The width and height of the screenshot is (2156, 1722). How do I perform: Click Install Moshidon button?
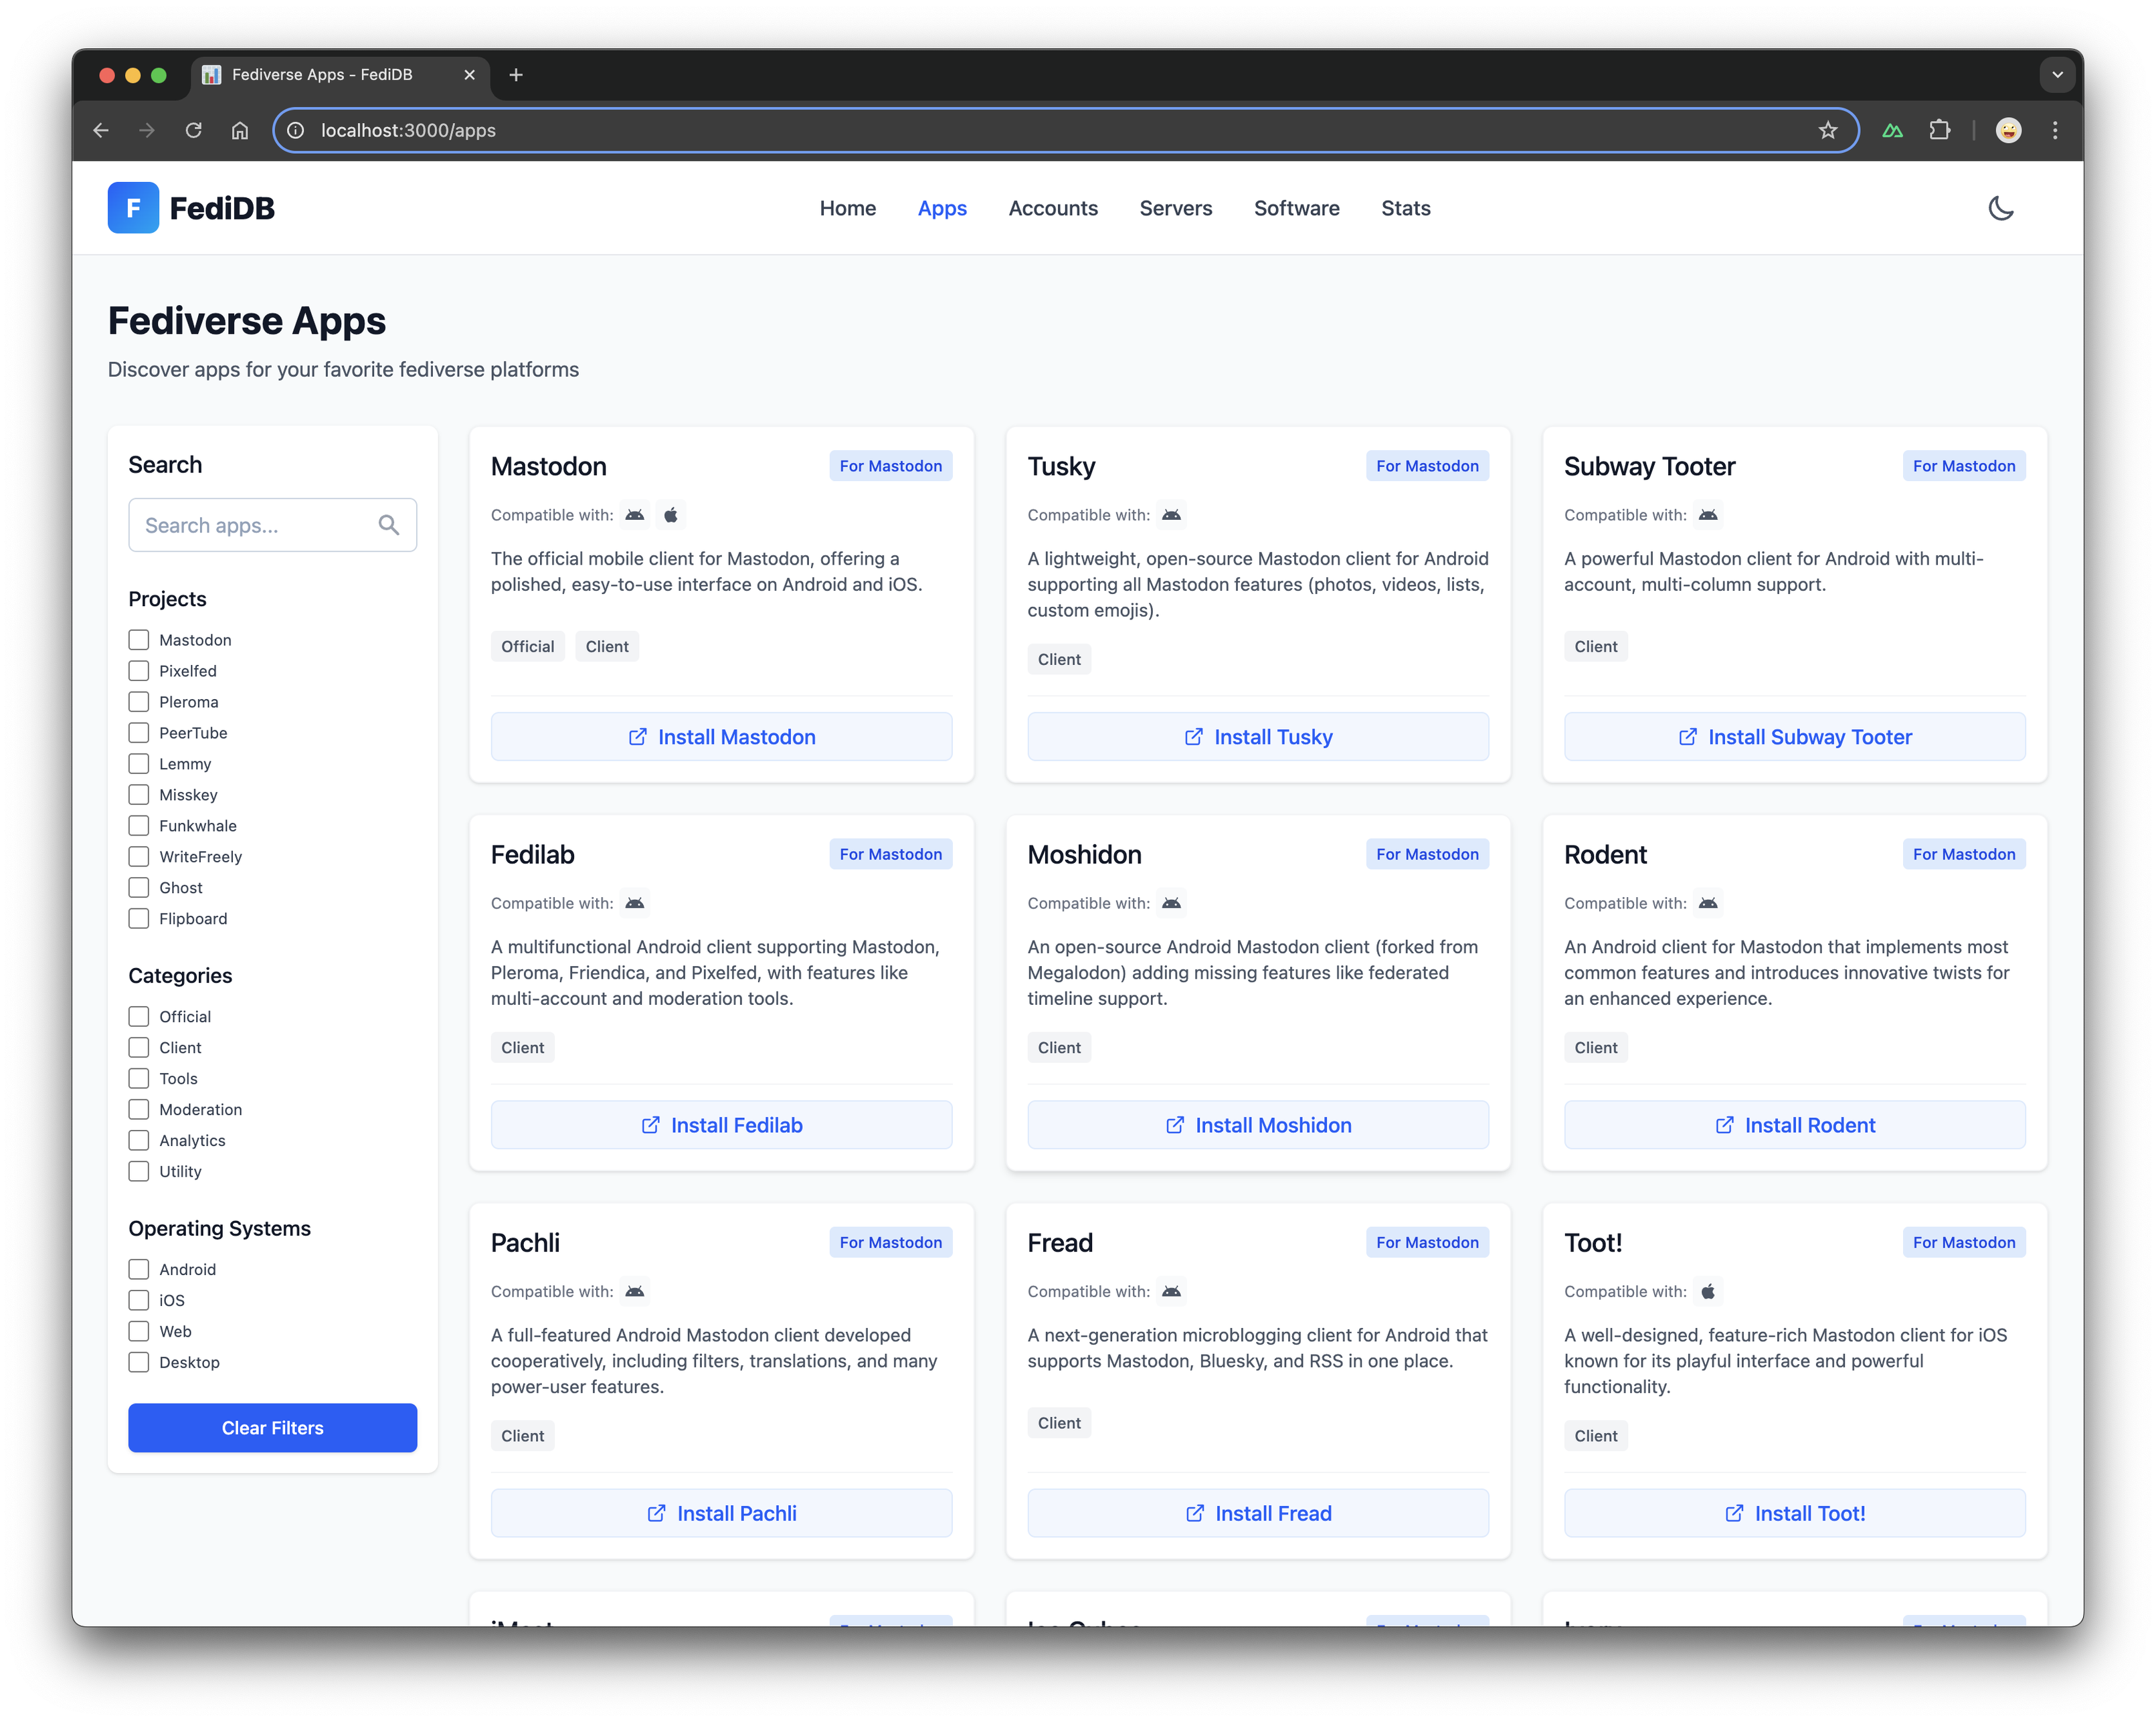click(x=1258, y=1125)
